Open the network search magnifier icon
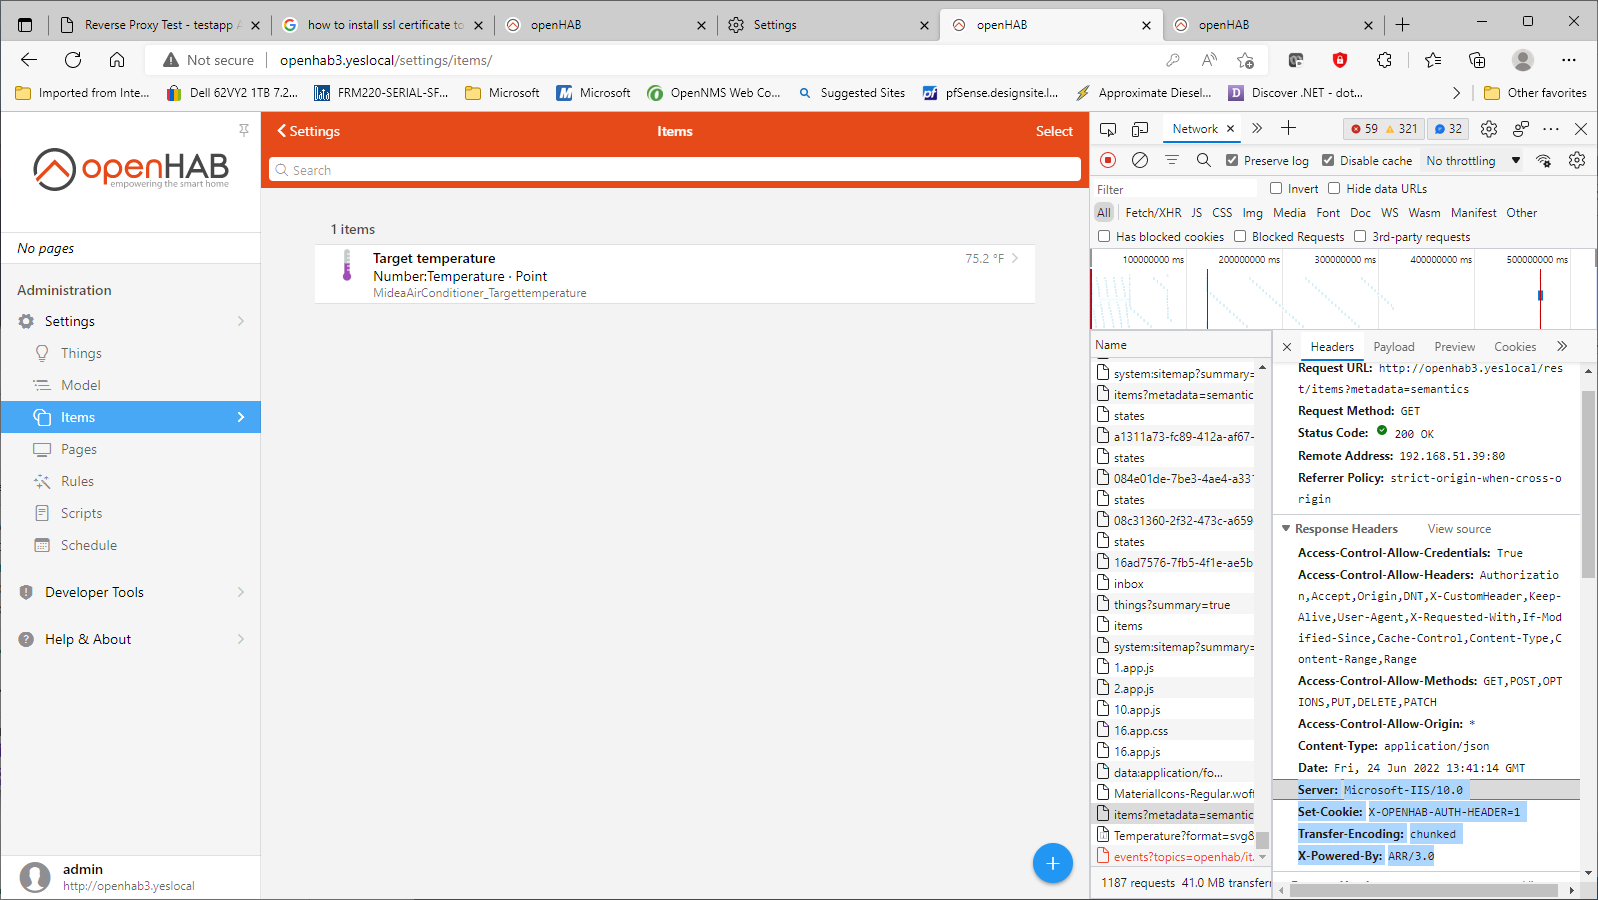Image resolution: width=1598 pixels, height=900 pixels. 1204,160
